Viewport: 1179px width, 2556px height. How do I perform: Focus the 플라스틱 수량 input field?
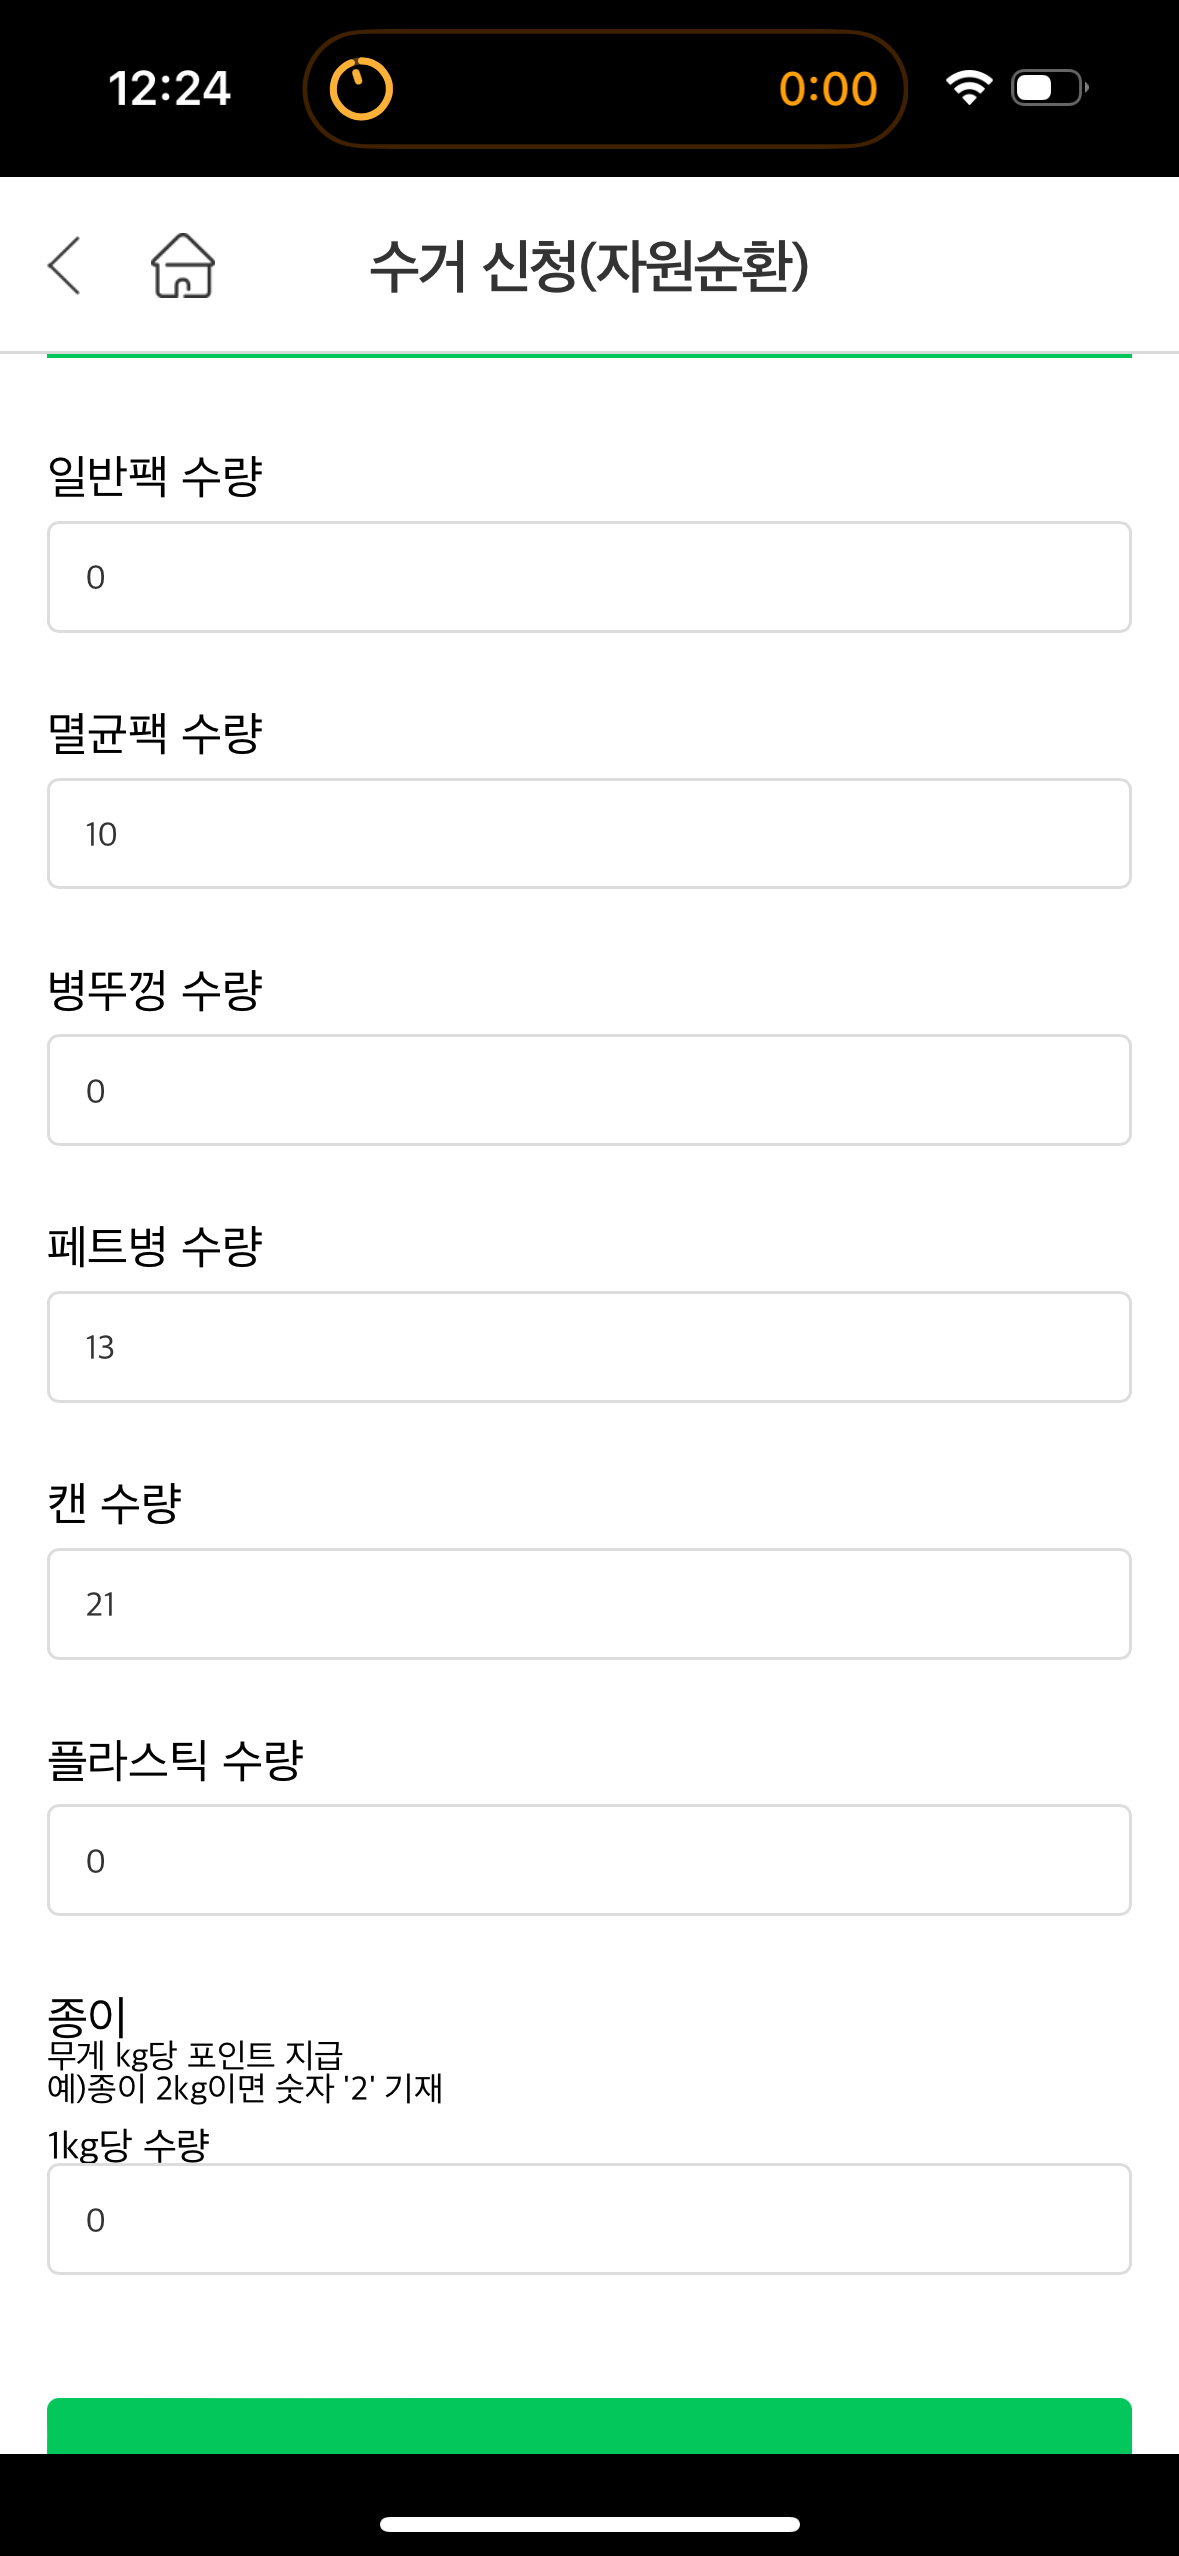pyautogui.click(x=589, y=1860)
